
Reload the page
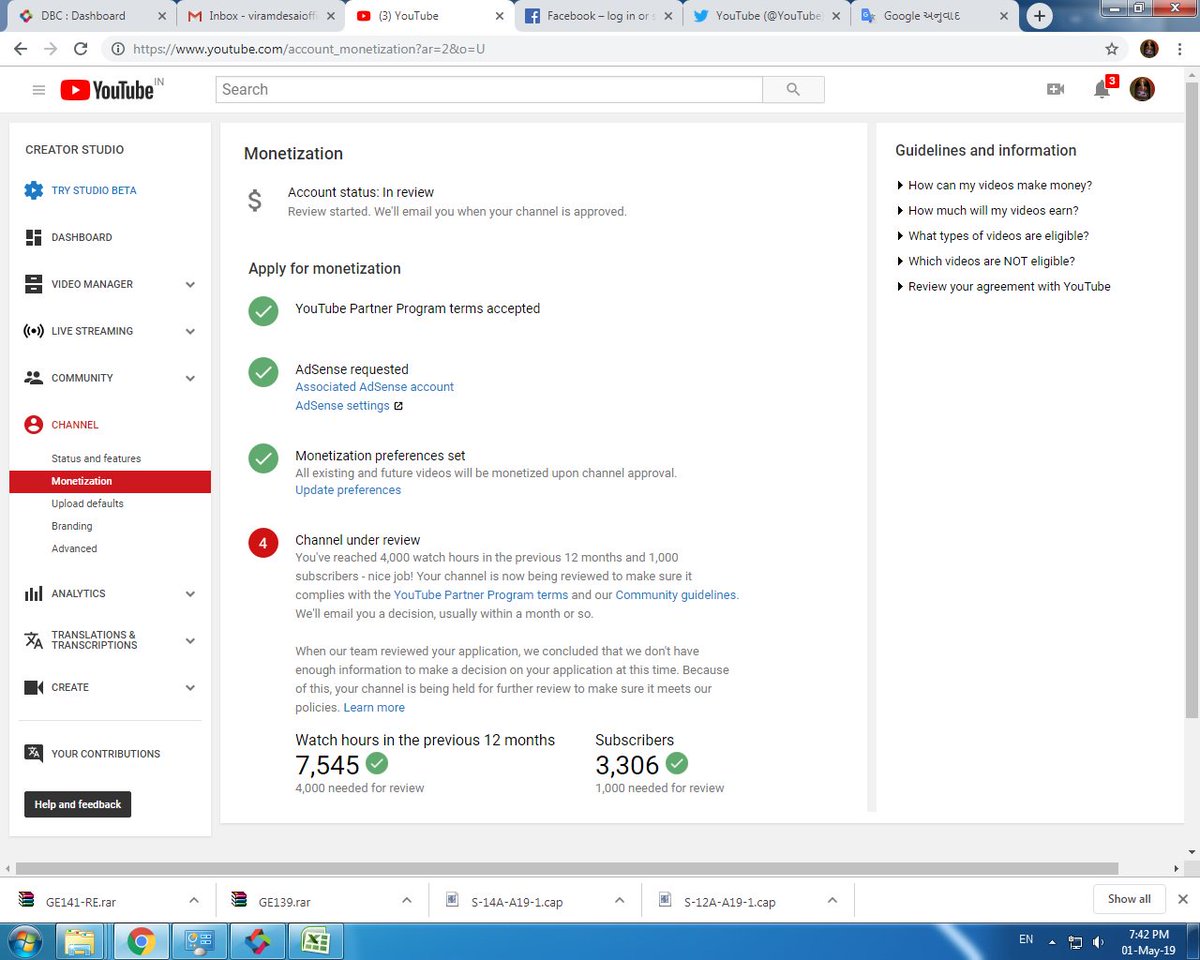[x=81, y=48]
